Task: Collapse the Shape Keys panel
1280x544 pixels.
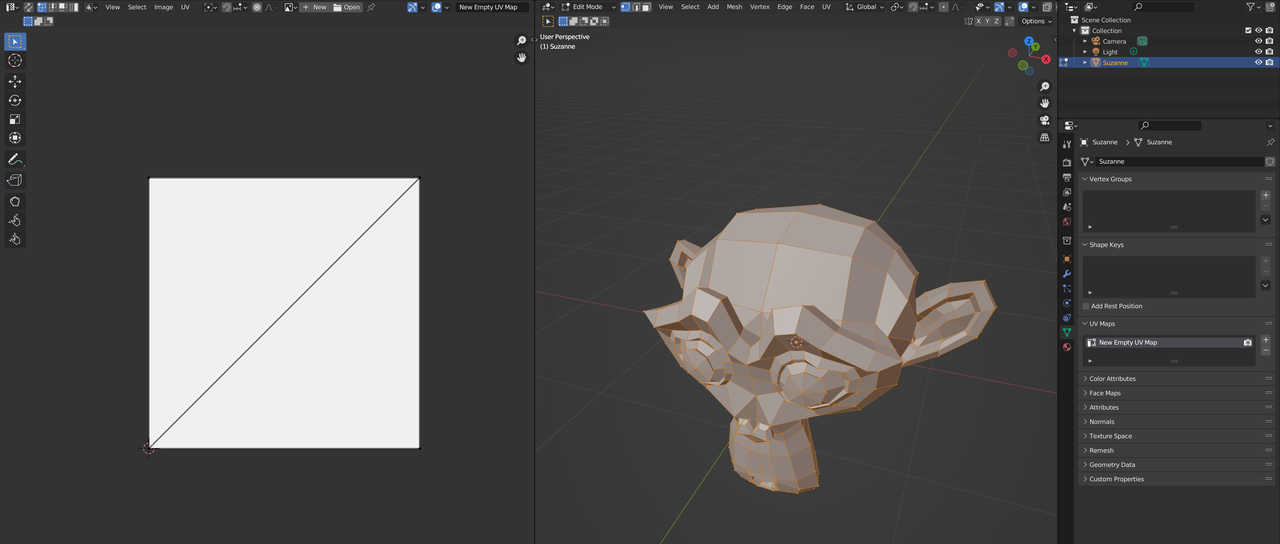Action: (x=1085, y=245)
